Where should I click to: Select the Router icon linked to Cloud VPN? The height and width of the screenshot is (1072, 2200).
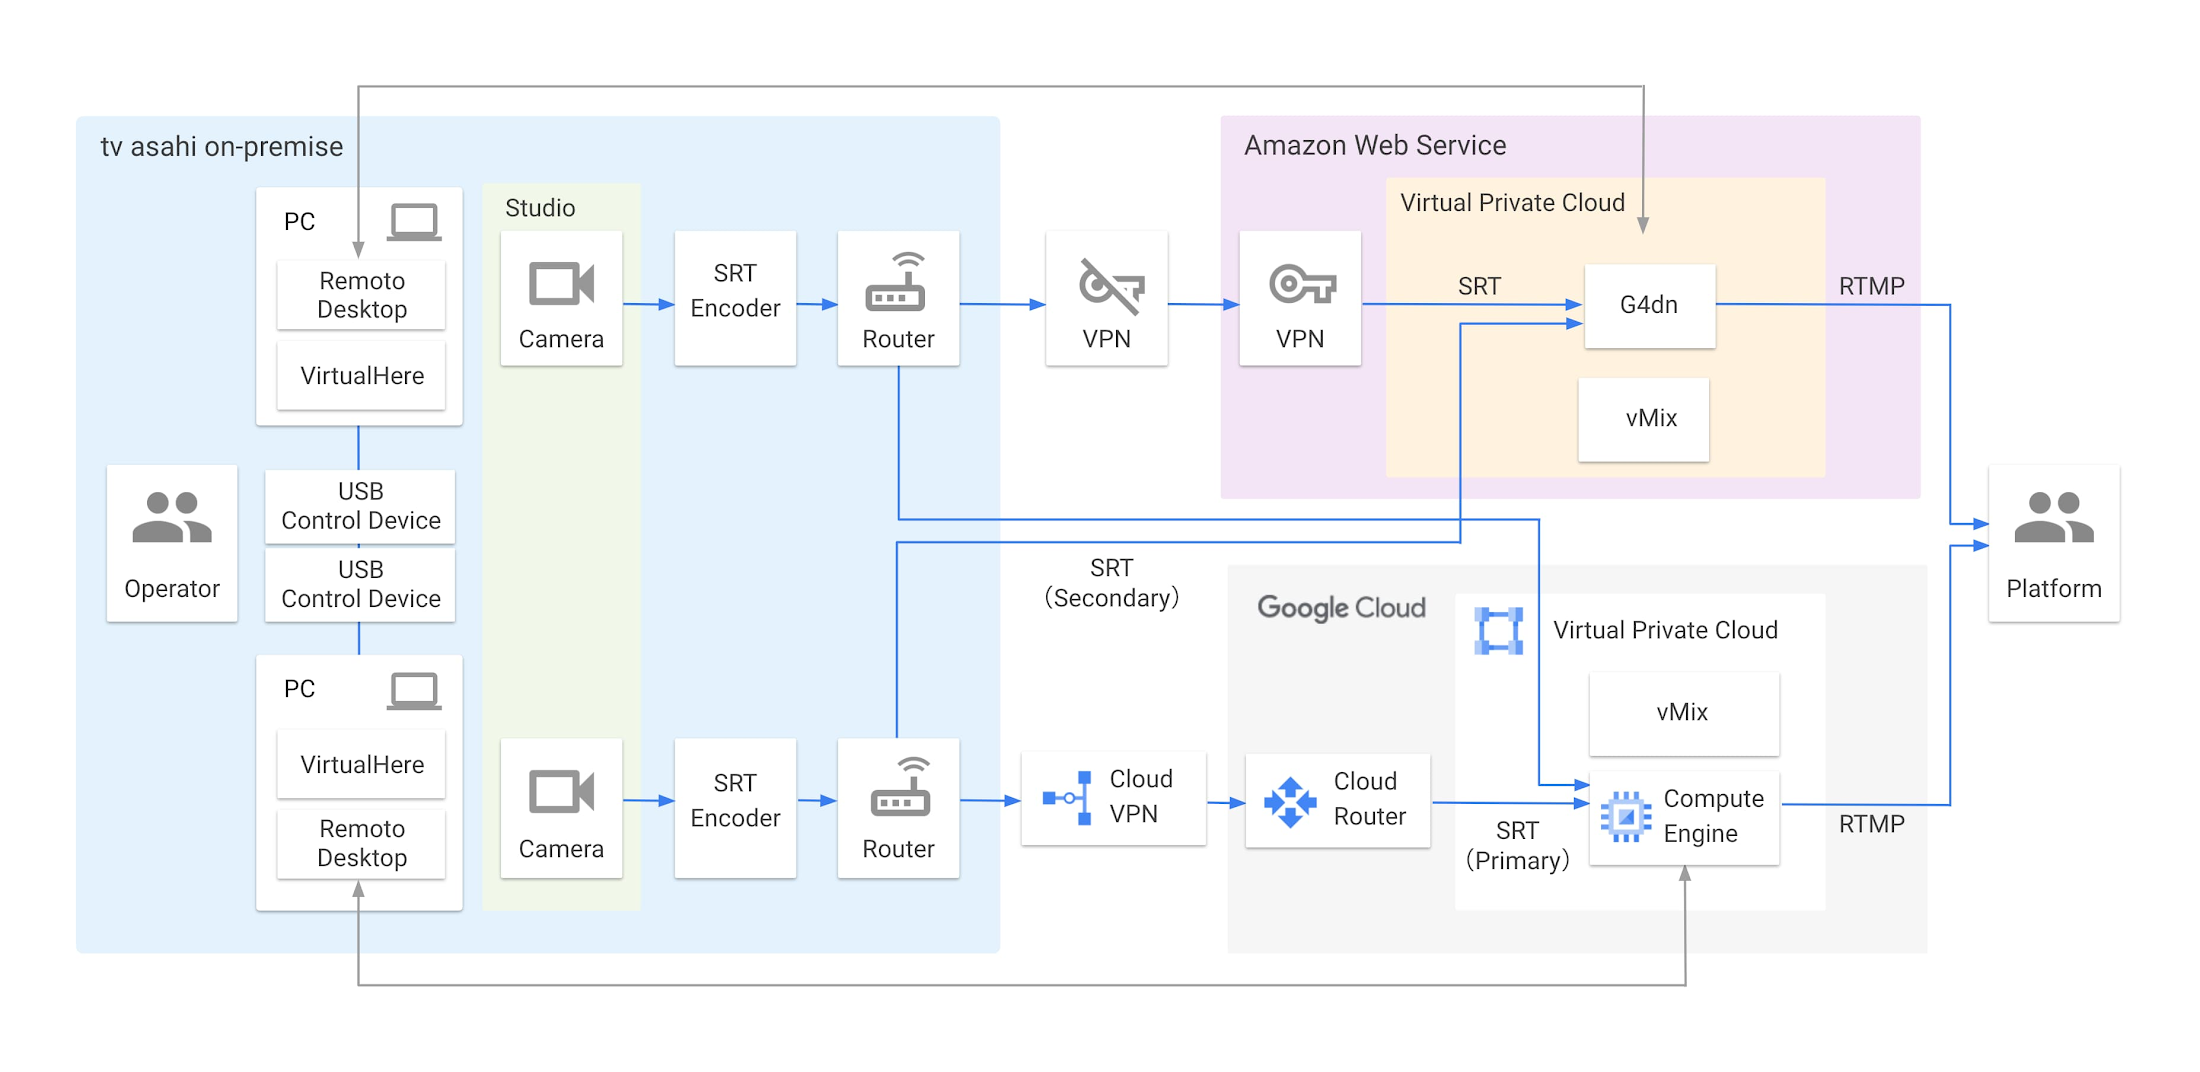pos(900,788)
